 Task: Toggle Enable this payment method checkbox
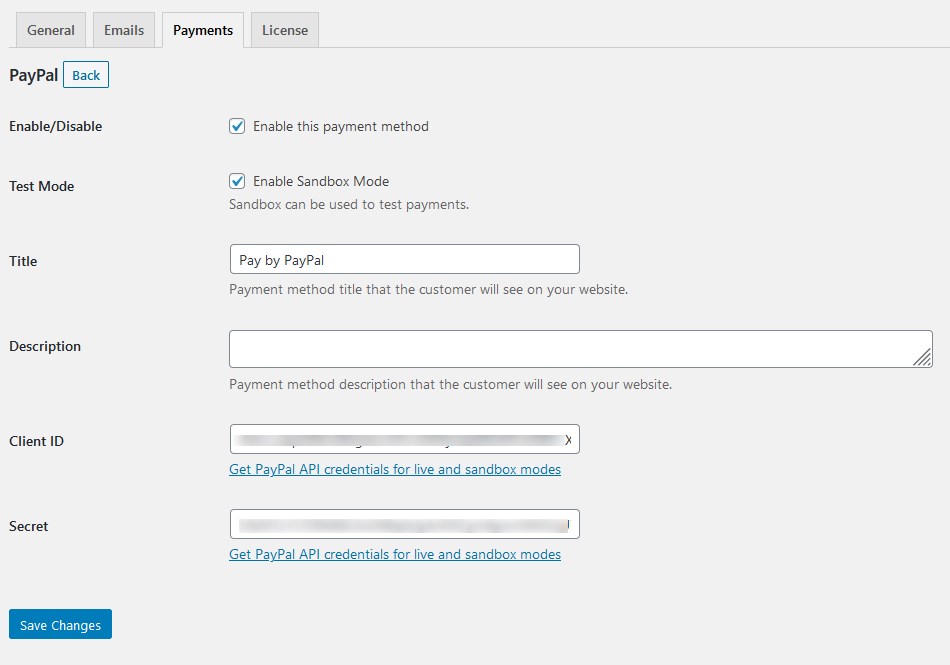(237, 126)
